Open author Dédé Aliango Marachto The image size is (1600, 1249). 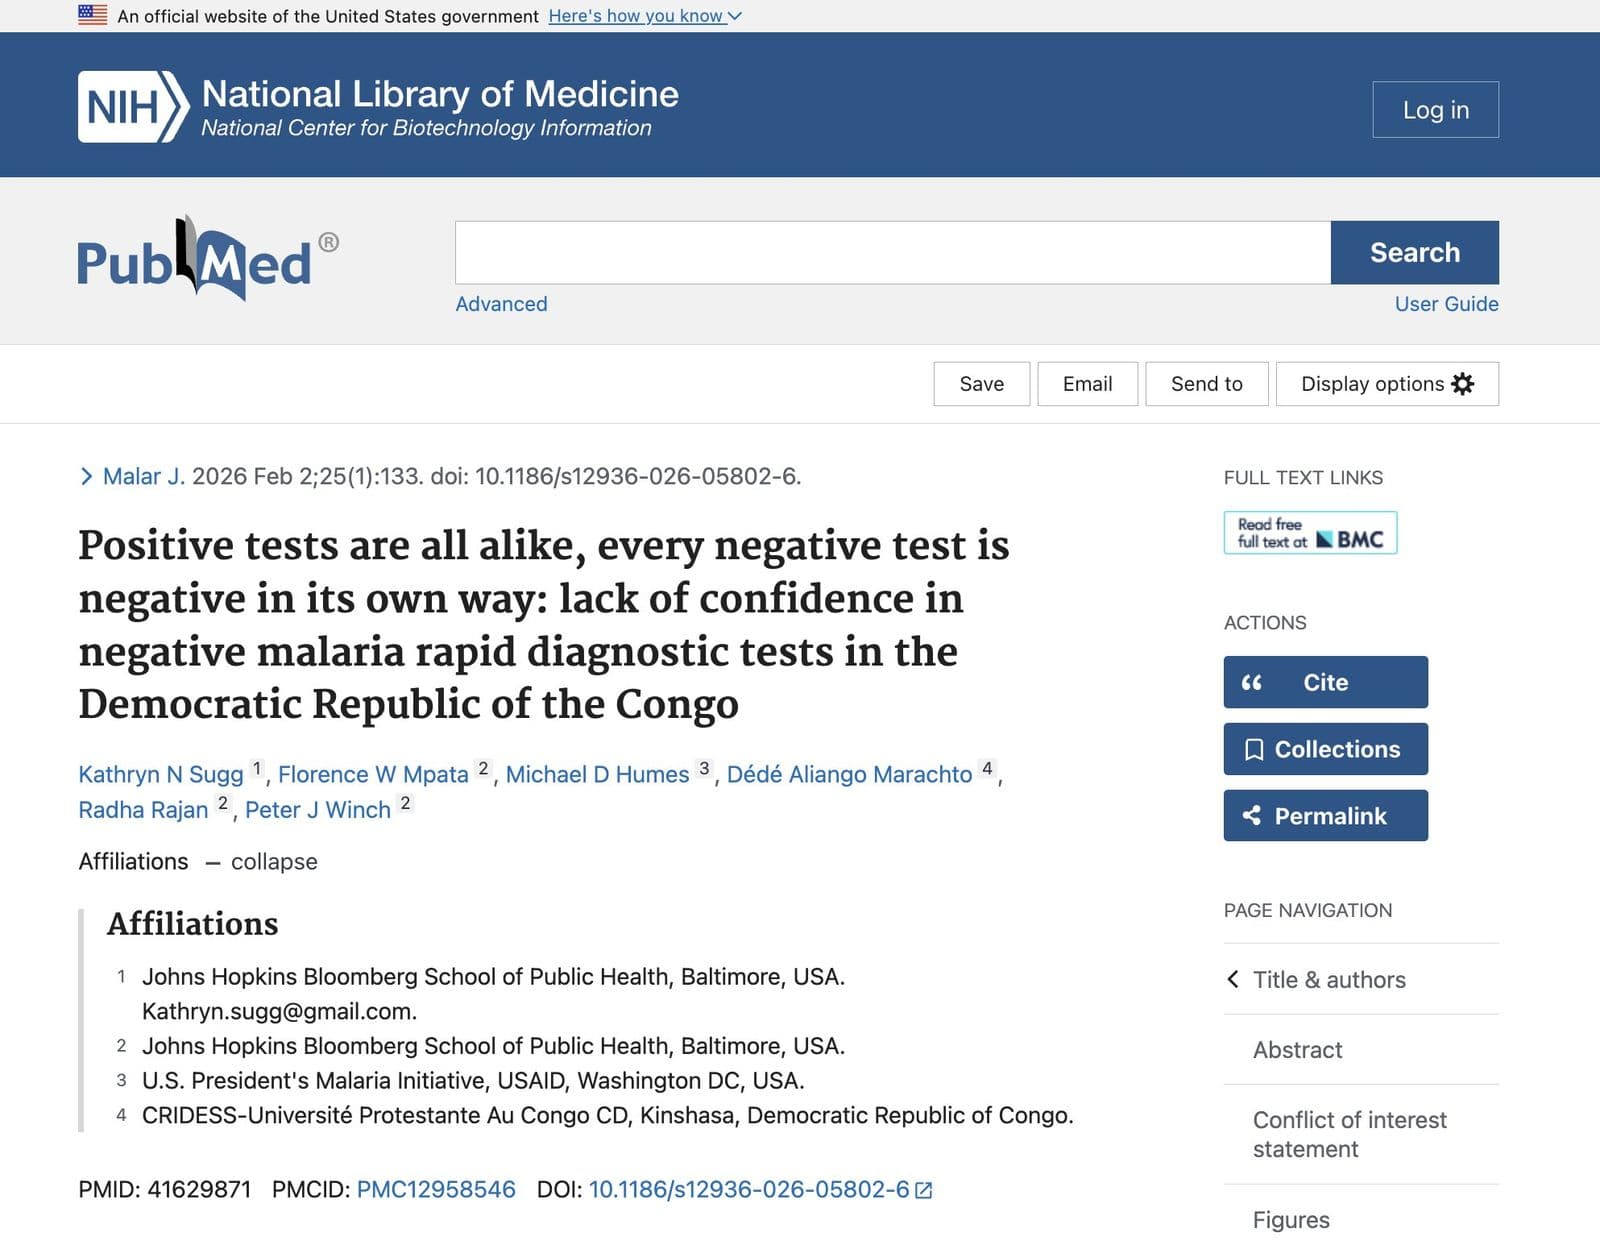tap(849, 774)
